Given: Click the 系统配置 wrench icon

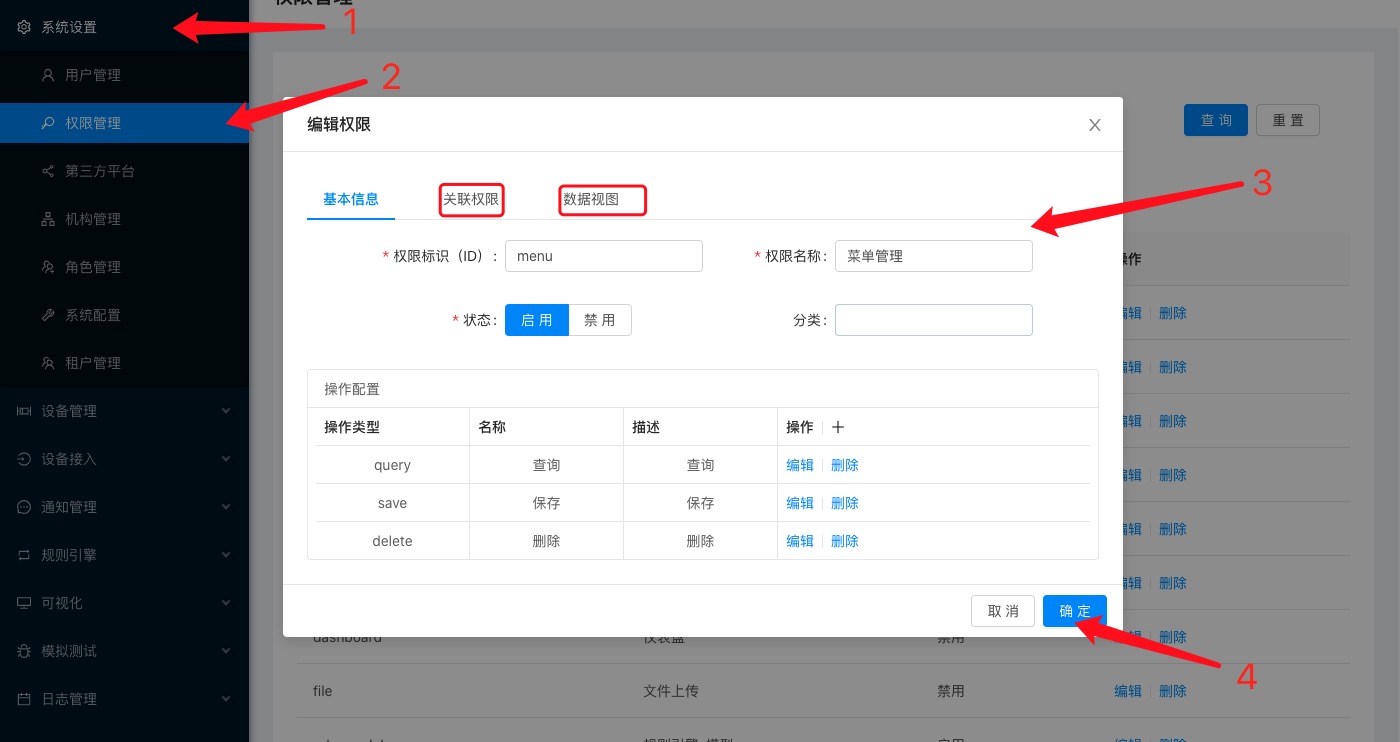Looking at the screenshot, I should click(x=48, y=315).
